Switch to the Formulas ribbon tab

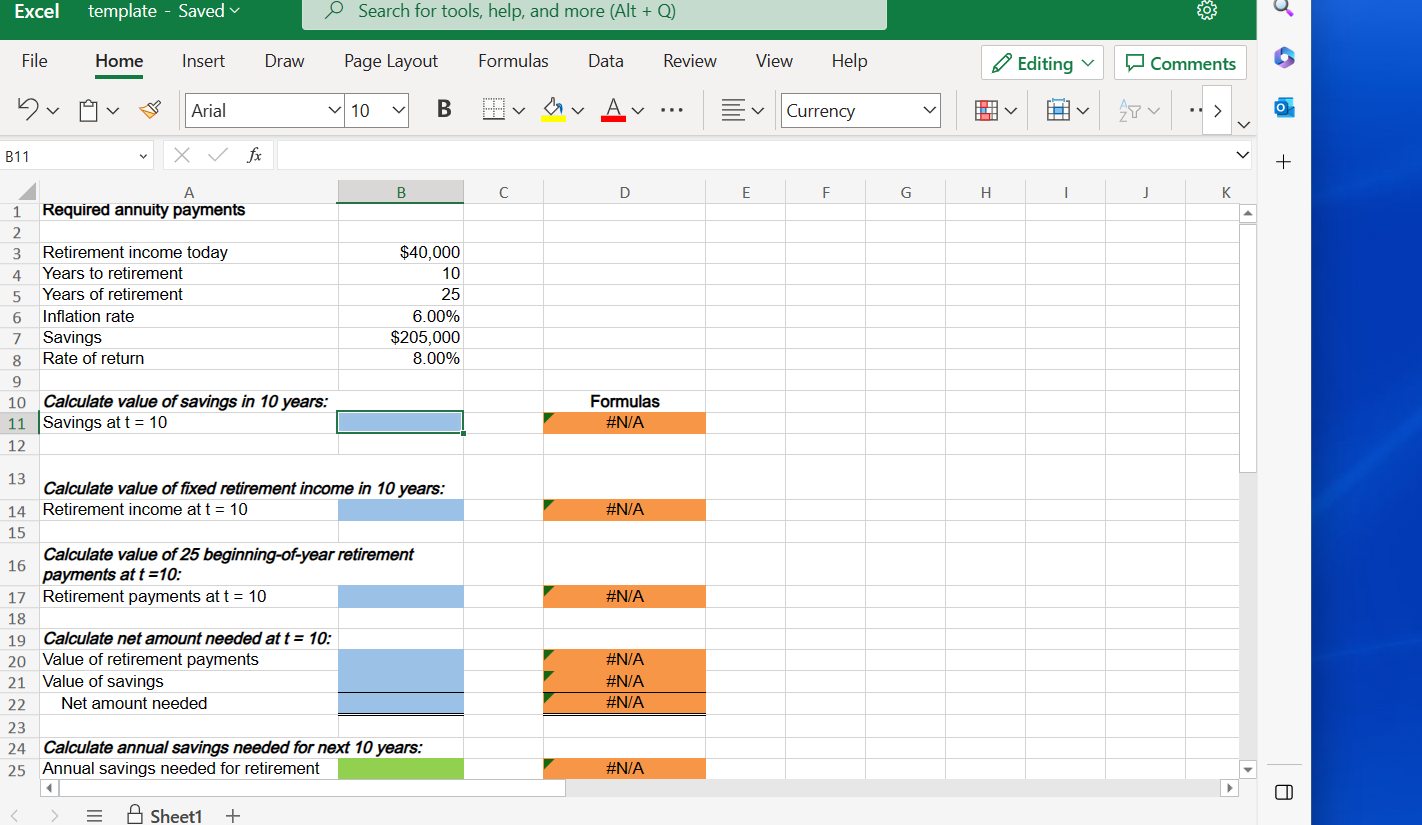(513, 61)
